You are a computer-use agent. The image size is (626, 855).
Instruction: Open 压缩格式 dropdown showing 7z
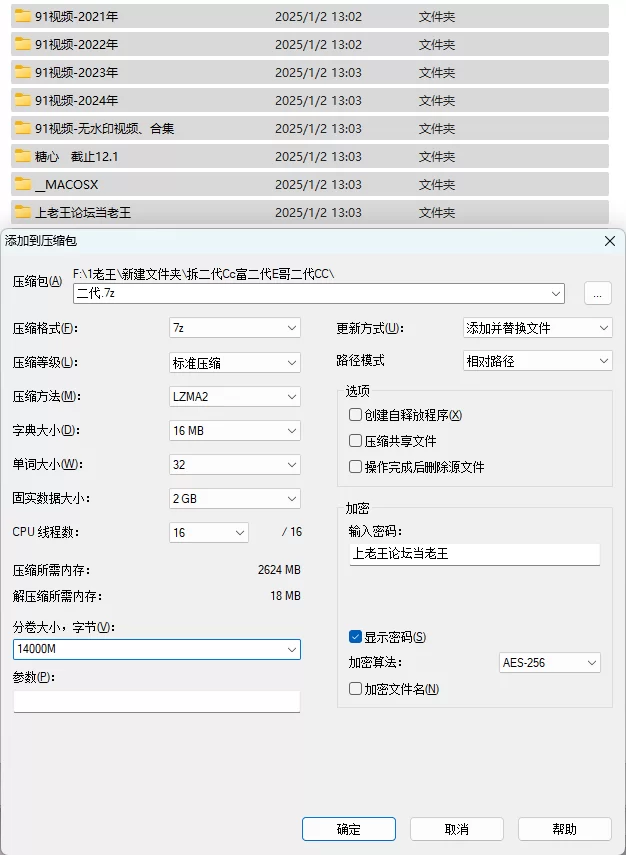tap(234, 328)
